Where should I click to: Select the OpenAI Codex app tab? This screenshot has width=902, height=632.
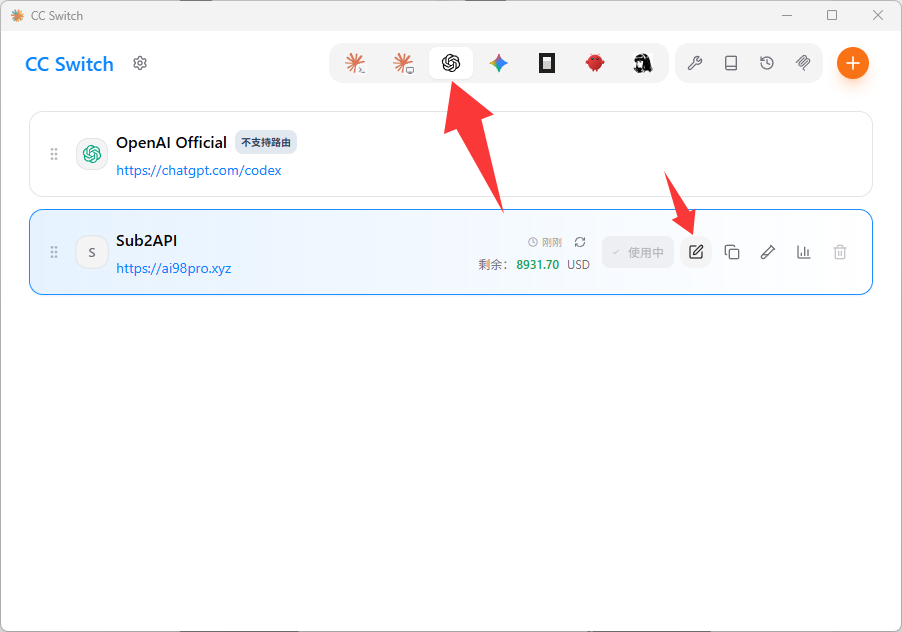click(x=451, y=63)
